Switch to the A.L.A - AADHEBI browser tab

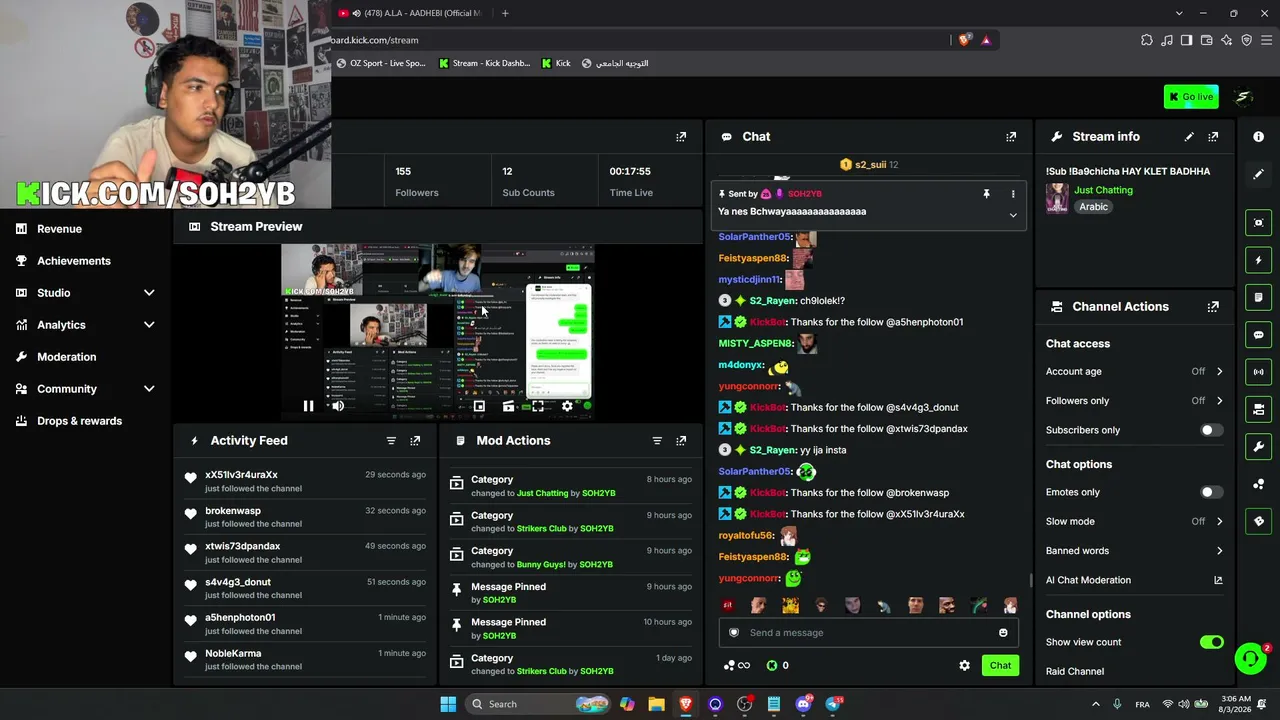click(x=412, y=13)
